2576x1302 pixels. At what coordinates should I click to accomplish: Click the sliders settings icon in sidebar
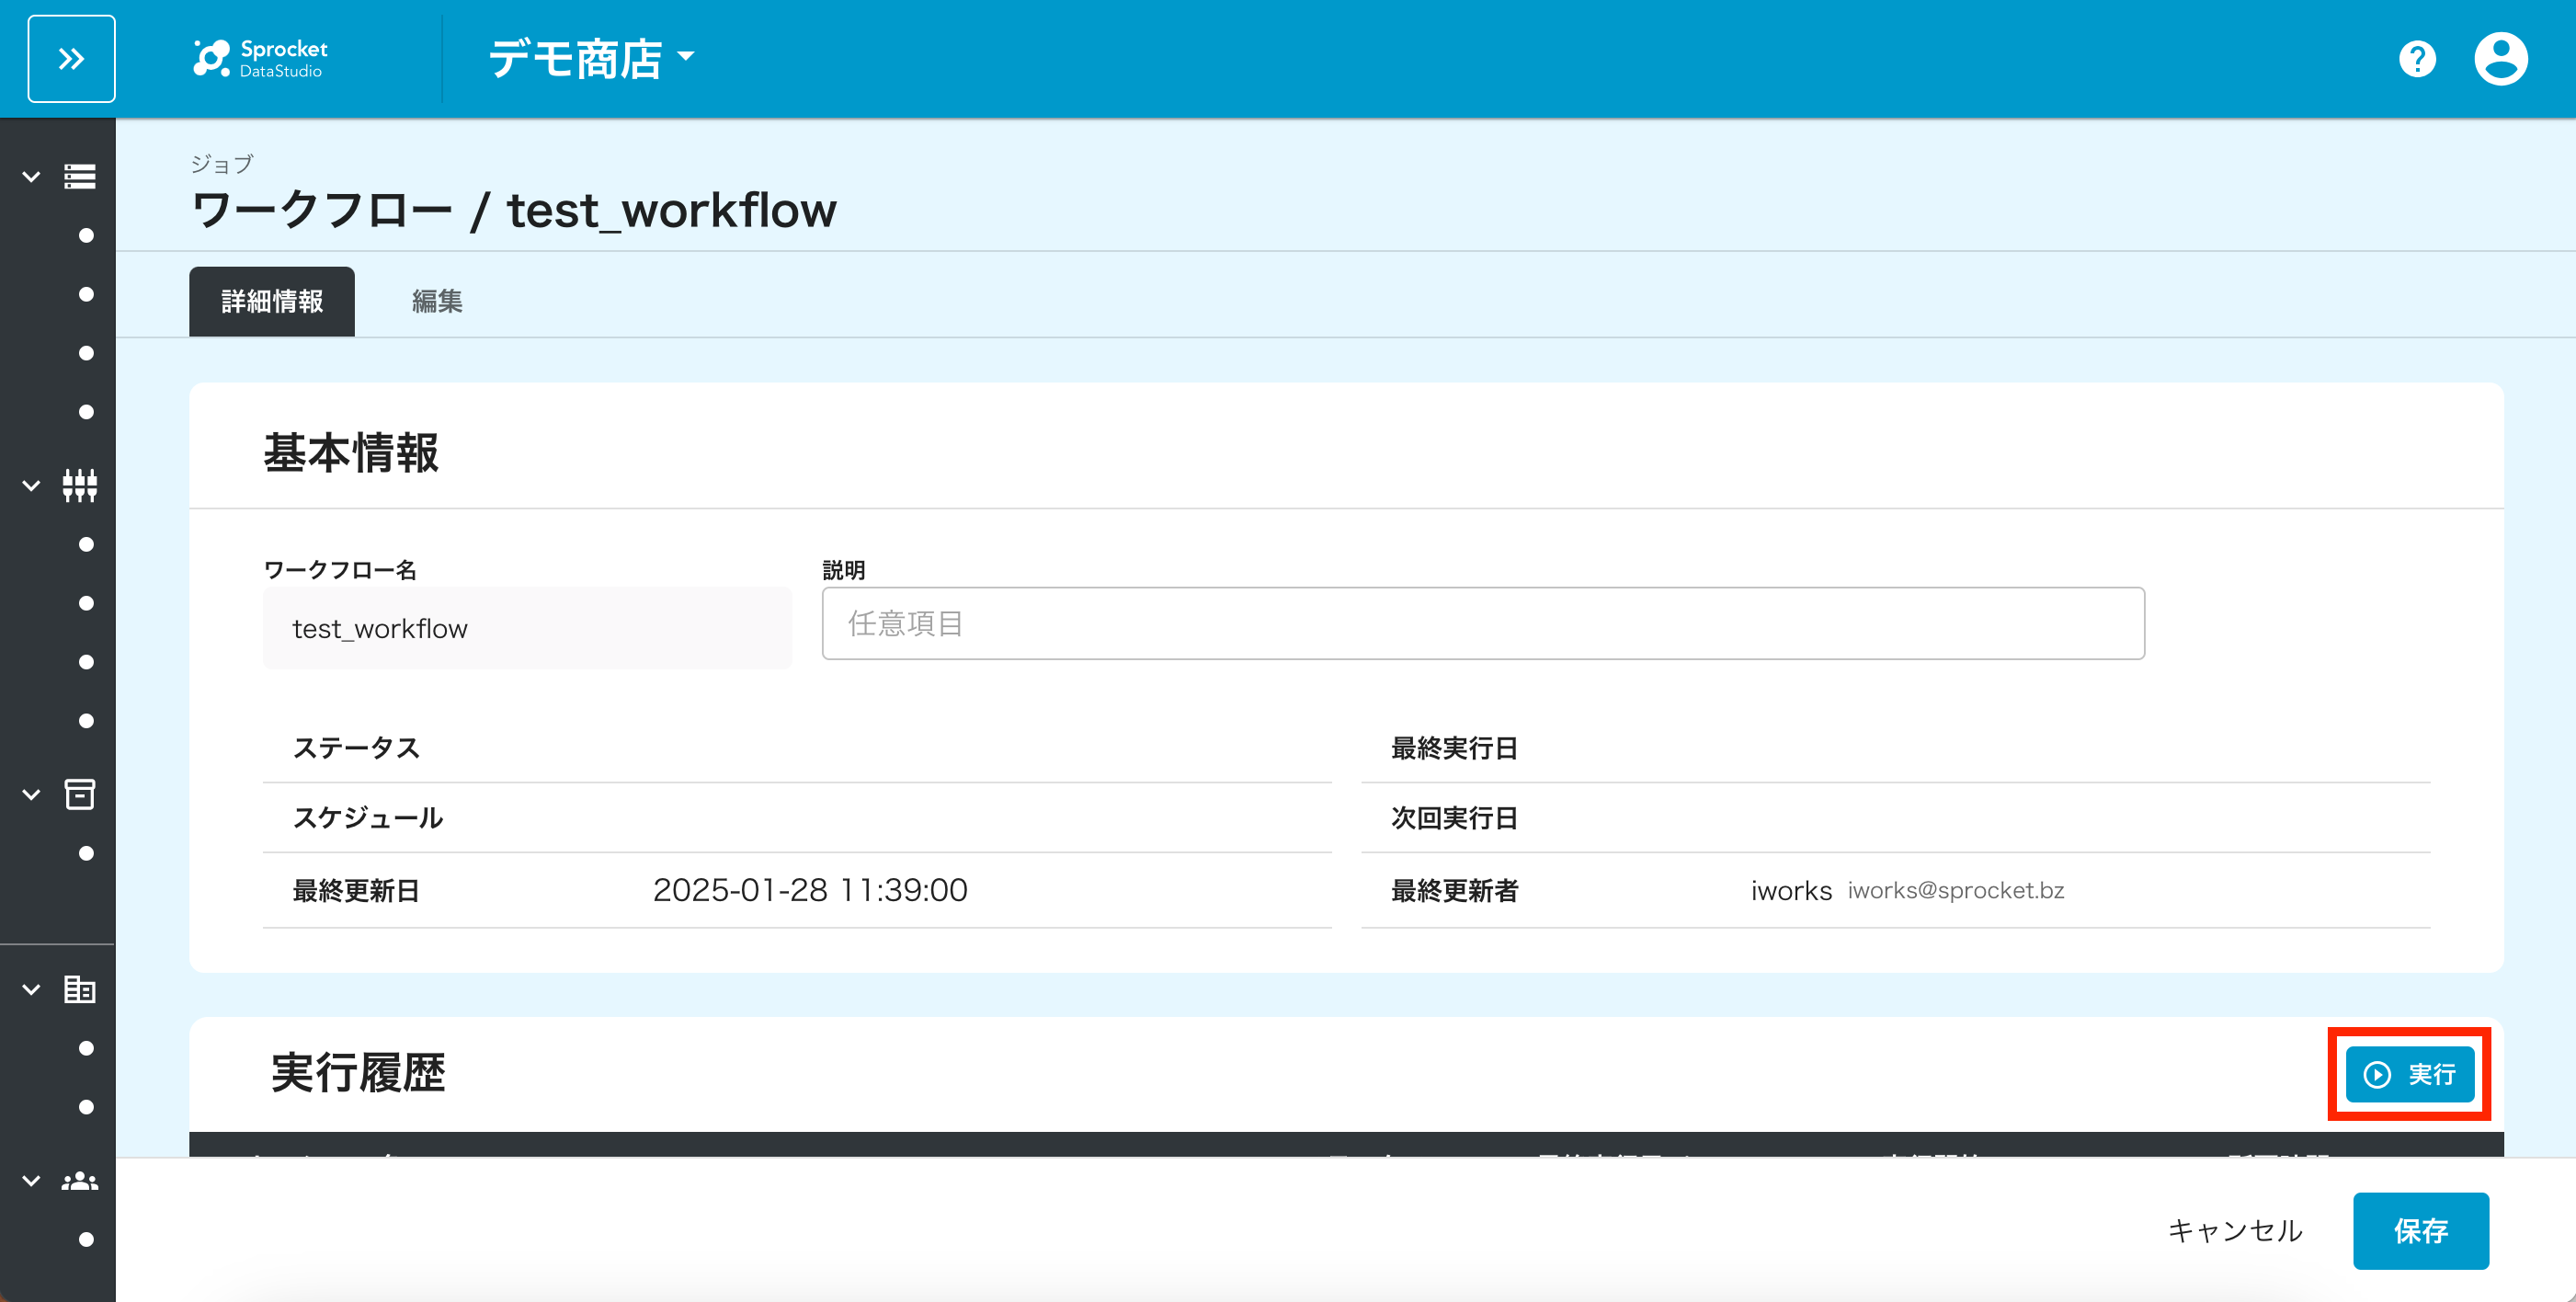[80, 486]
